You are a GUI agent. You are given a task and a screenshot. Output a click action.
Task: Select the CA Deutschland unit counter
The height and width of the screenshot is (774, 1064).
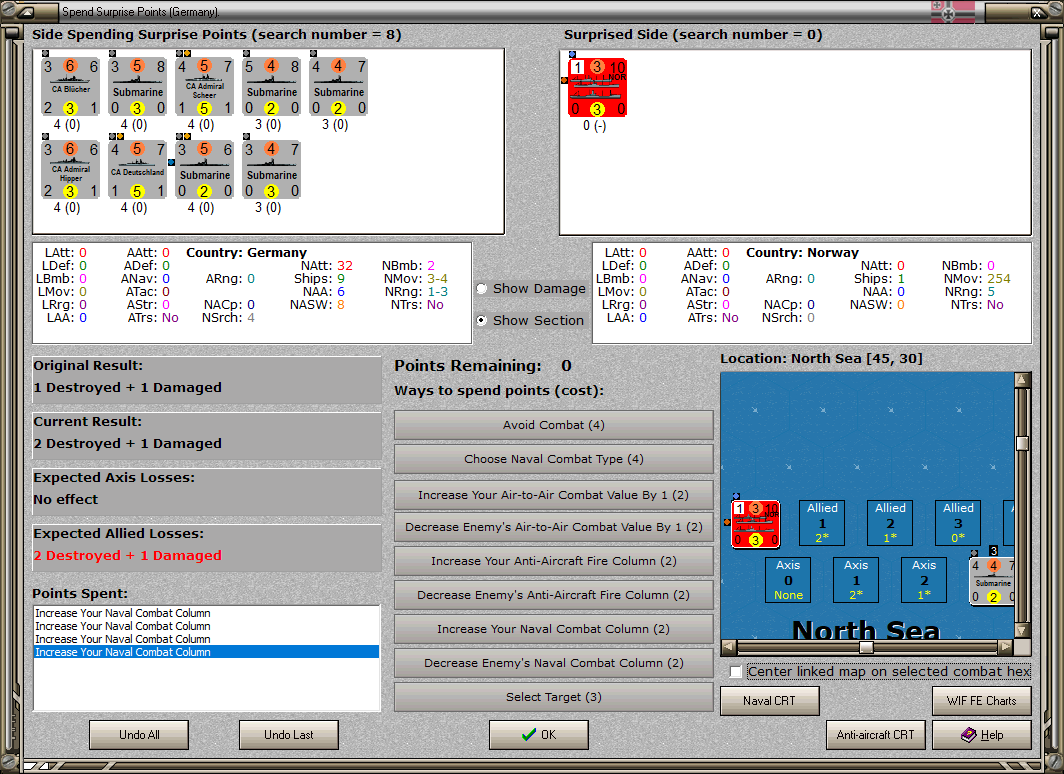tap(138, 170)
